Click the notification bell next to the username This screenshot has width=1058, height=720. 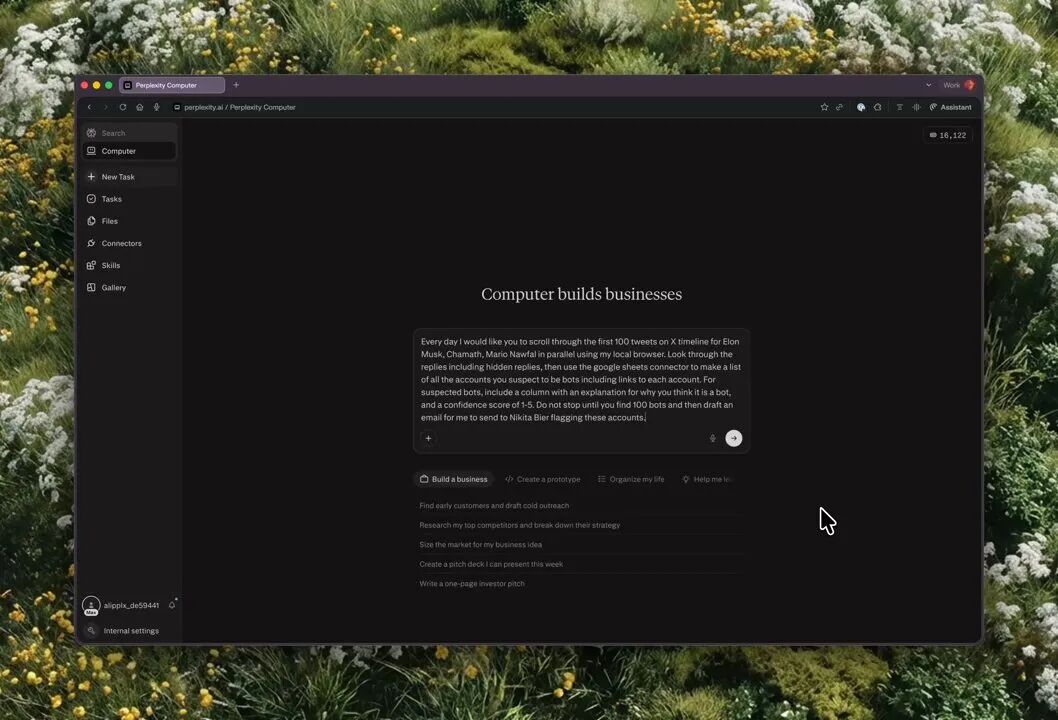tap(172, 605)
